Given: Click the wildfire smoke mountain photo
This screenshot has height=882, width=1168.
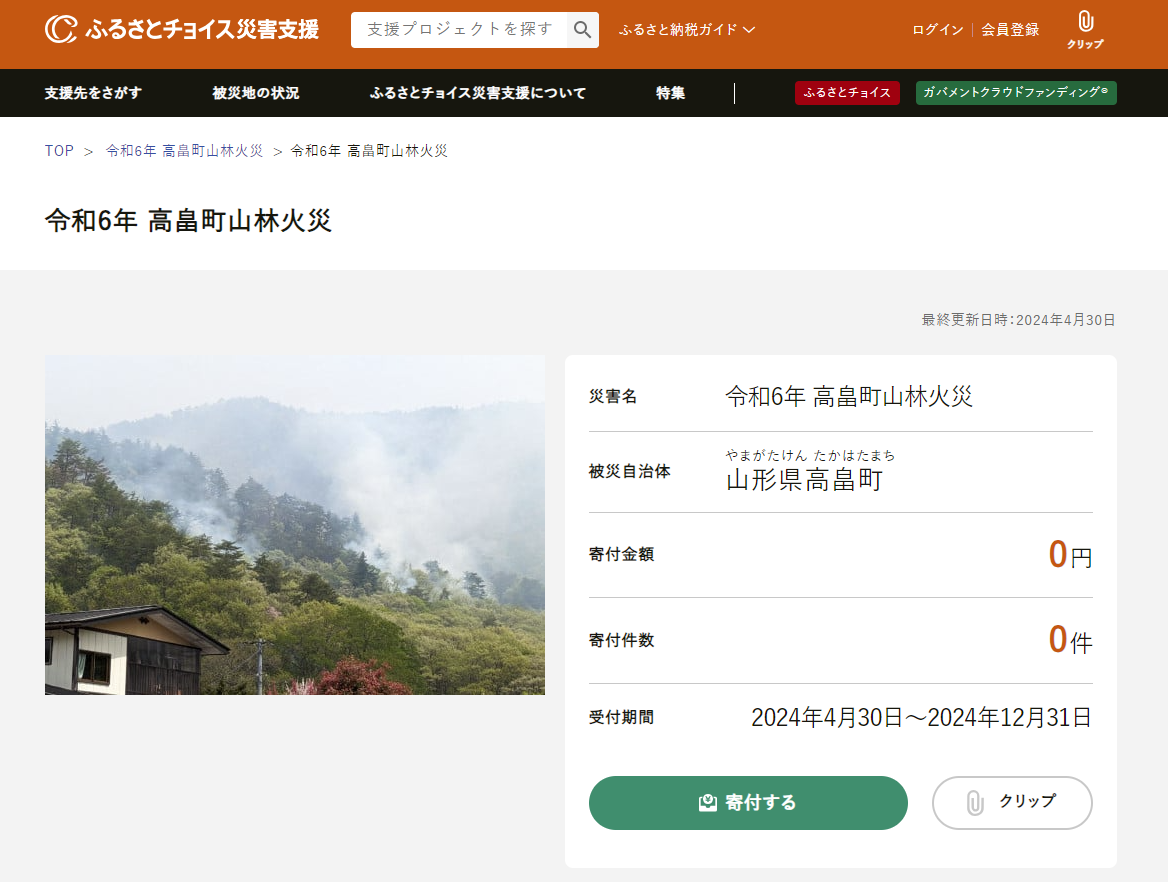Looking at the screenshot, I should pos(294,524).
